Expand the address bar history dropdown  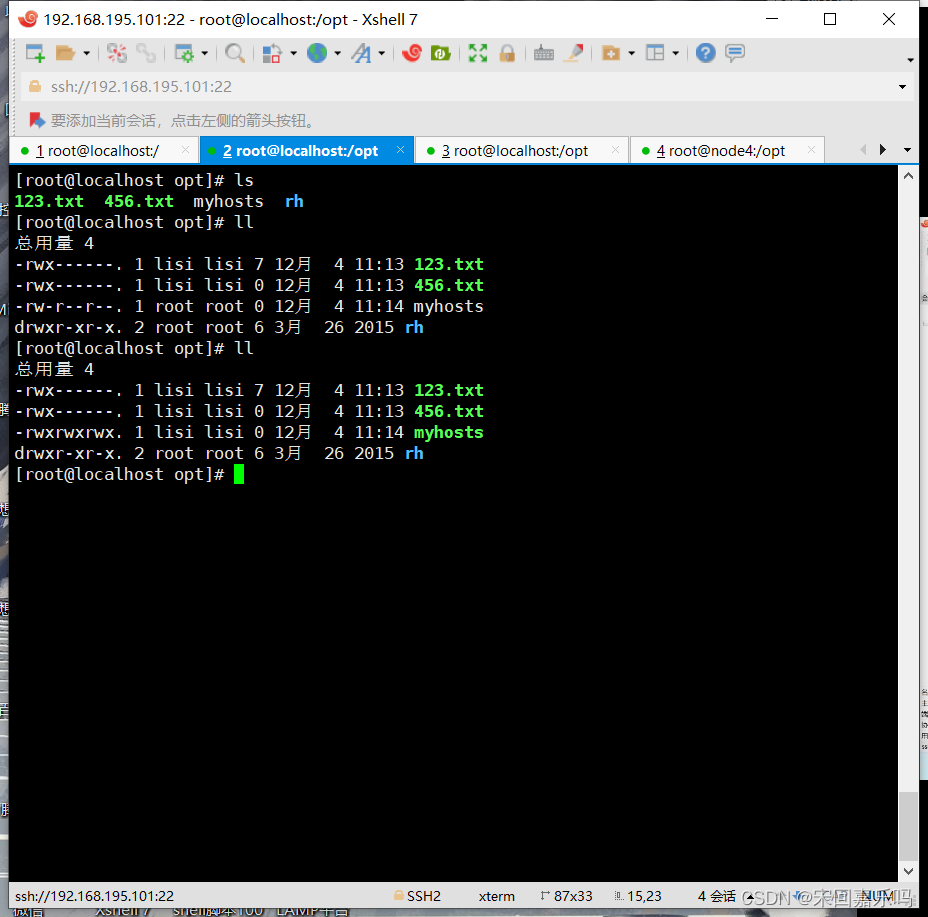tap(902, 87)
